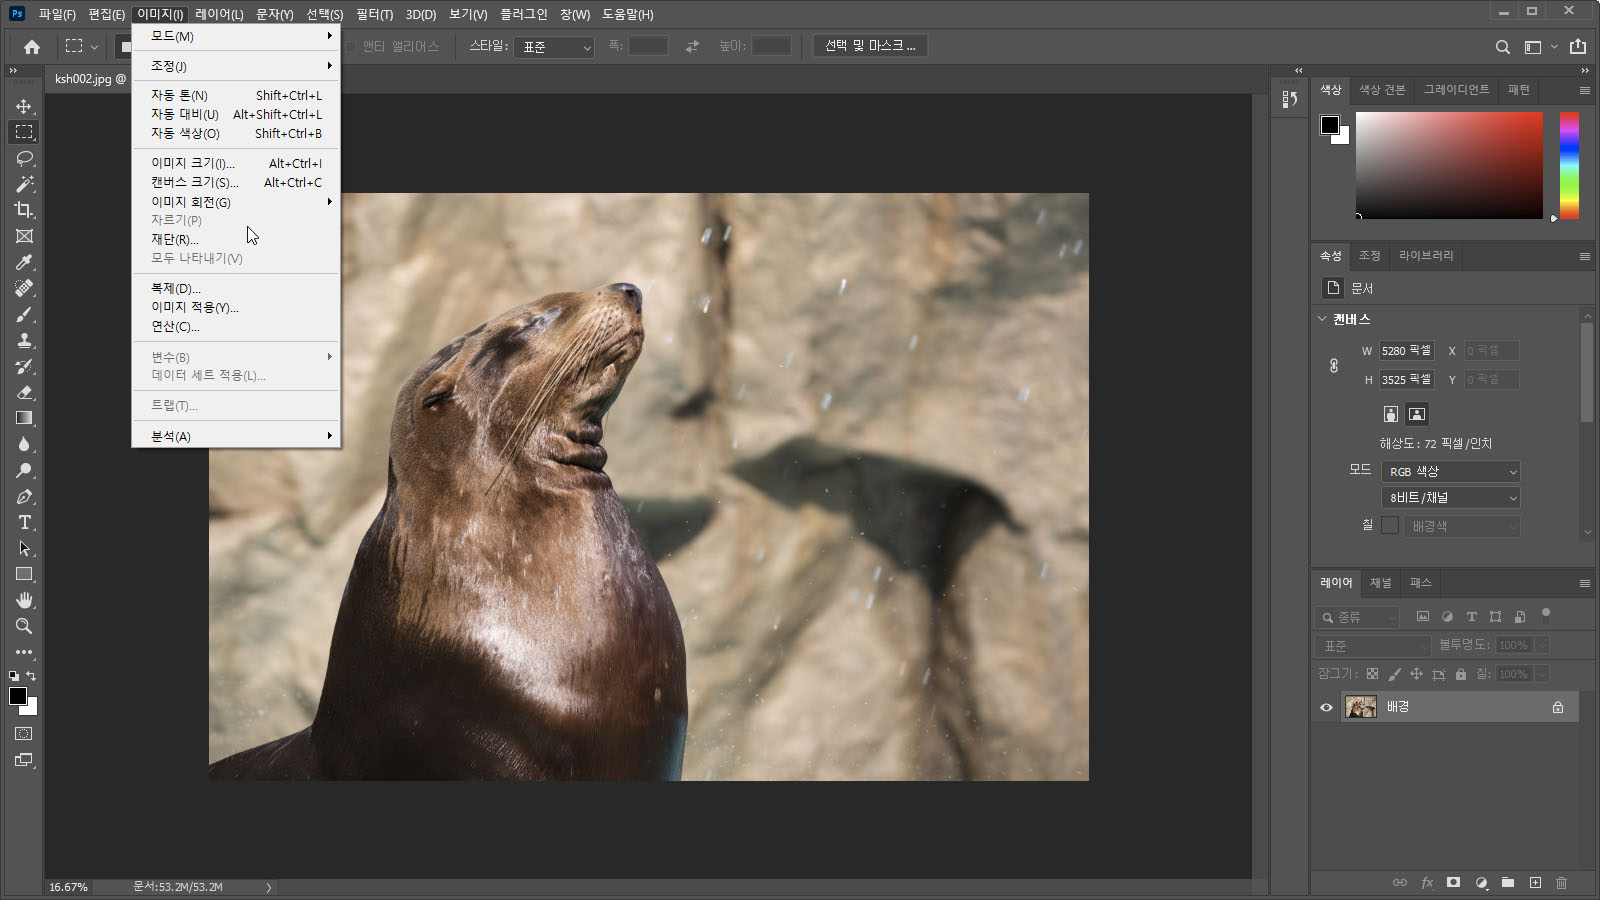Select the Lasso tool

(x=24, y=158)
